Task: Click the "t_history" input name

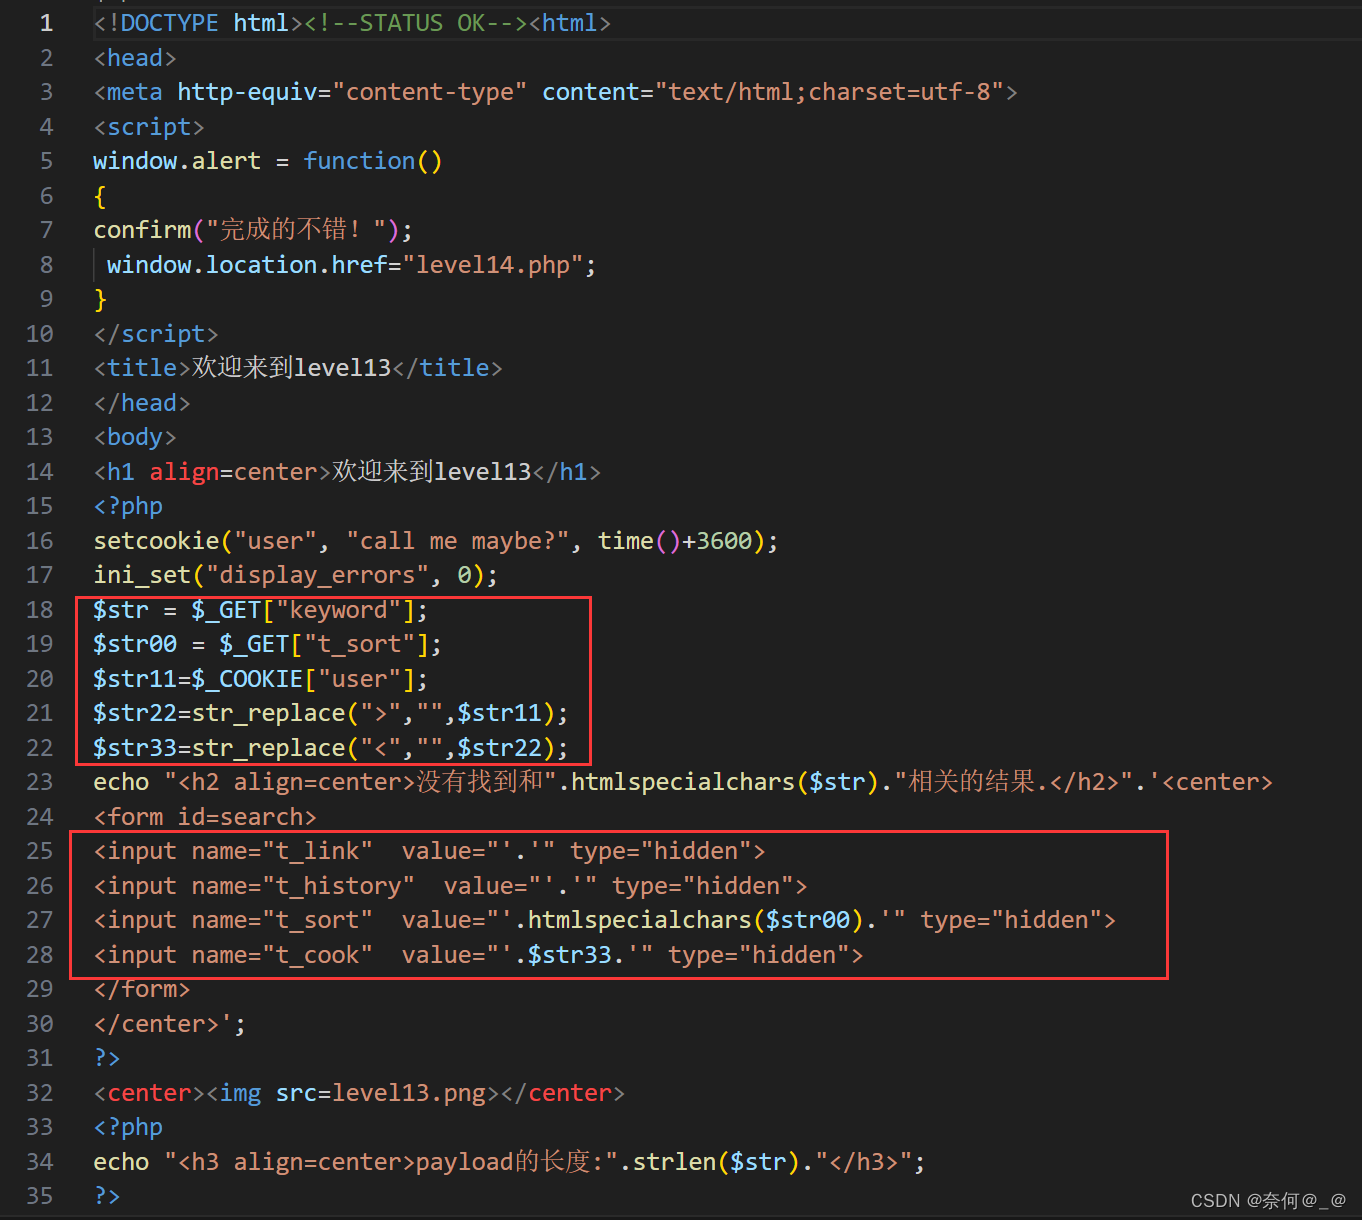Action: pyautogui.click(x=338, y=886)
